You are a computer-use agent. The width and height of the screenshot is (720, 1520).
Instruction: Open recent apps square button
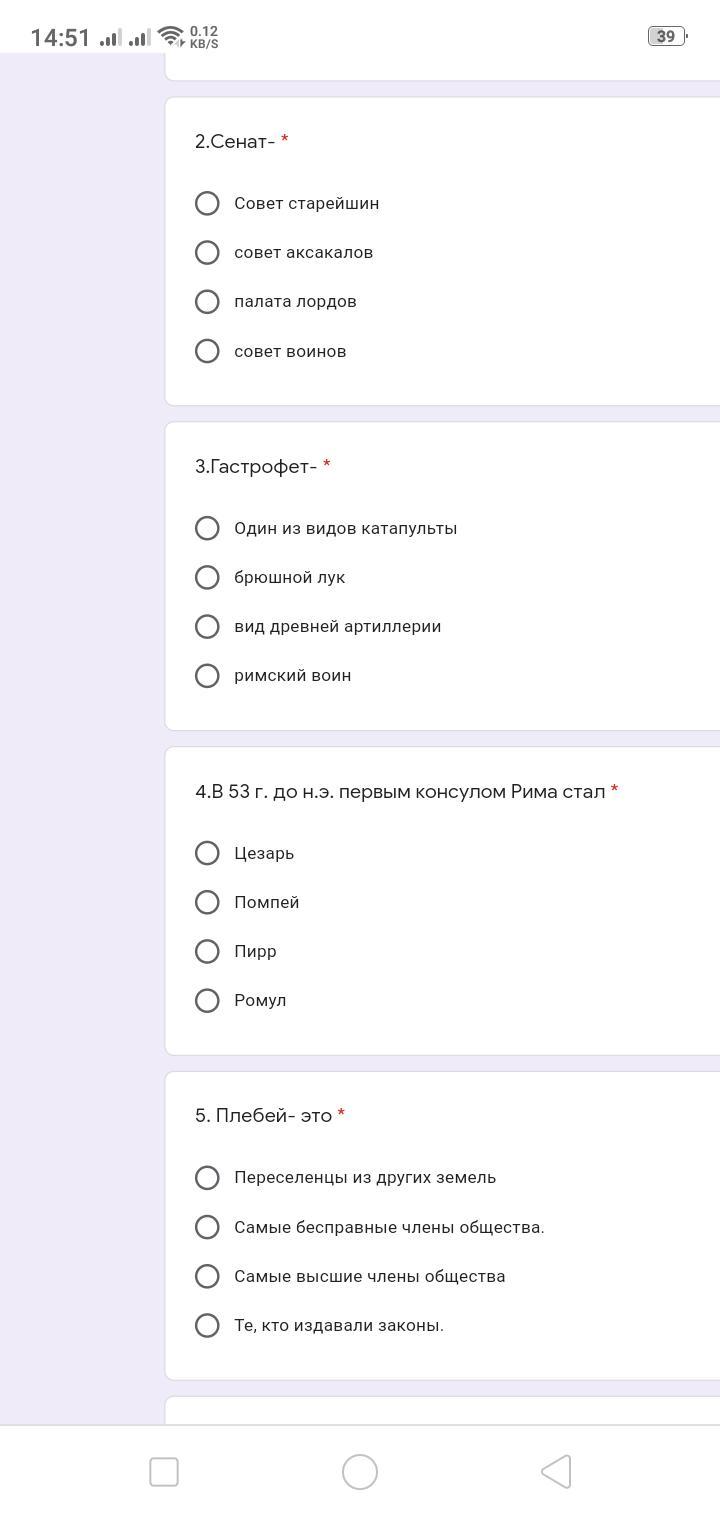pyautogui.click(x=164, y=1472)
